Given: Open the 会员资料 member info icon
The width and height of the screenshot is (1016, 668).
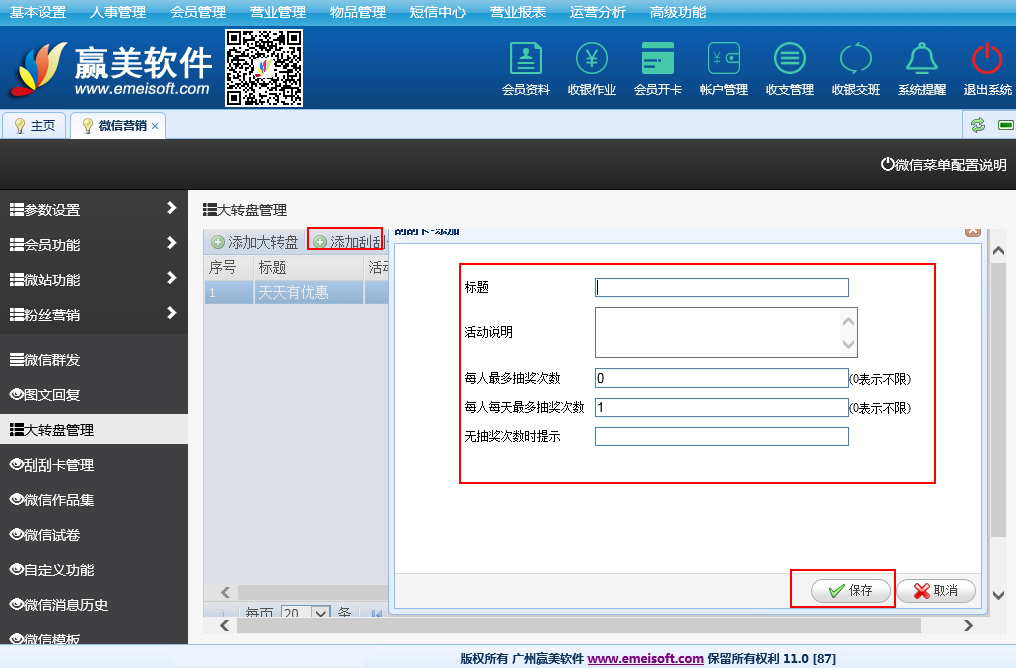Looking at the screenshot, I should [x=525, y=60].
